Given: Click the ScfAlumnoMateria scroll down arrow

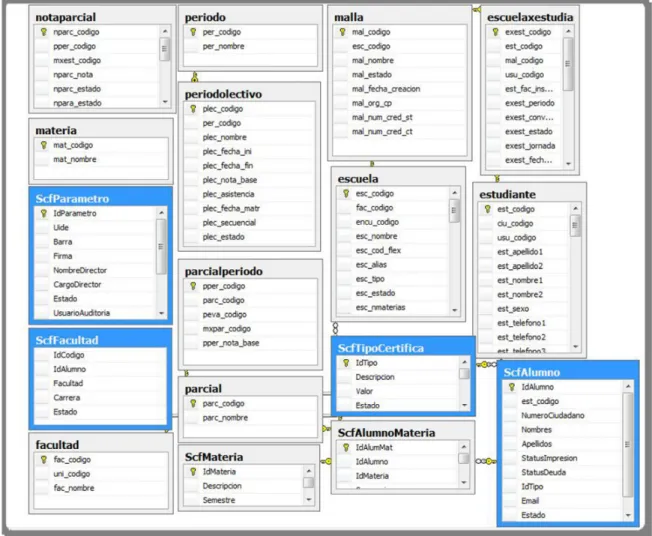Looking at the screenshot, I should tap(464, 483).
